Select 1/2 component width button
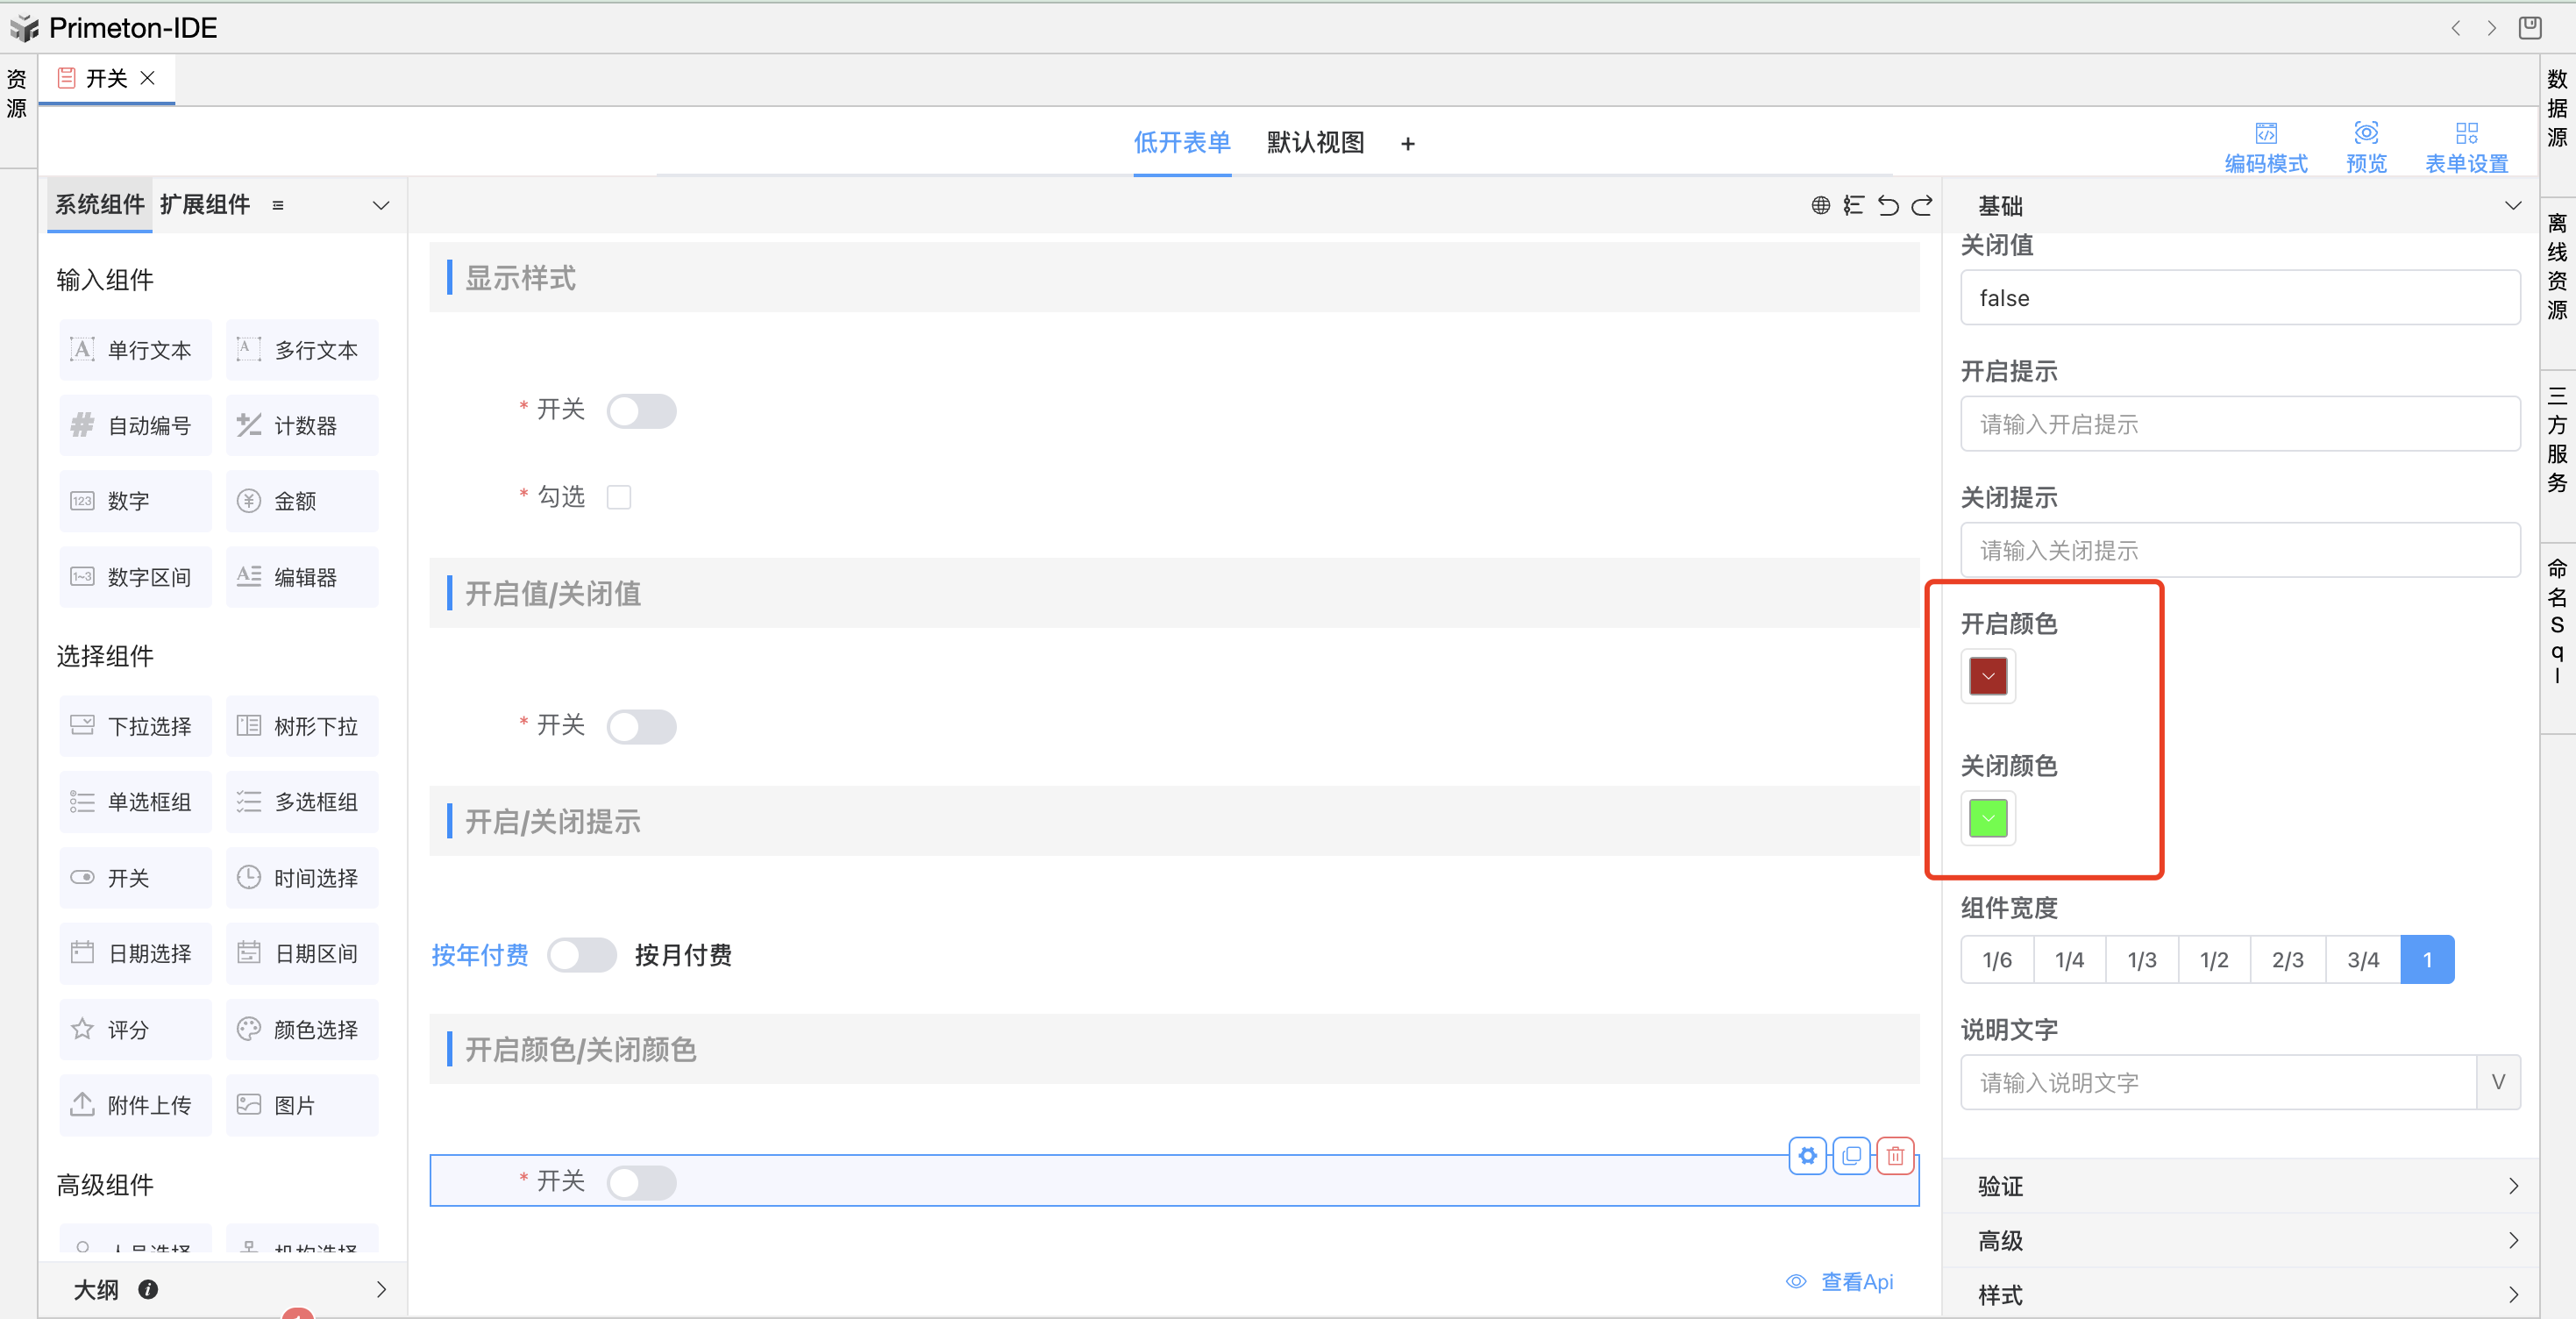2576x1319 pixels. coord(2213,960)
